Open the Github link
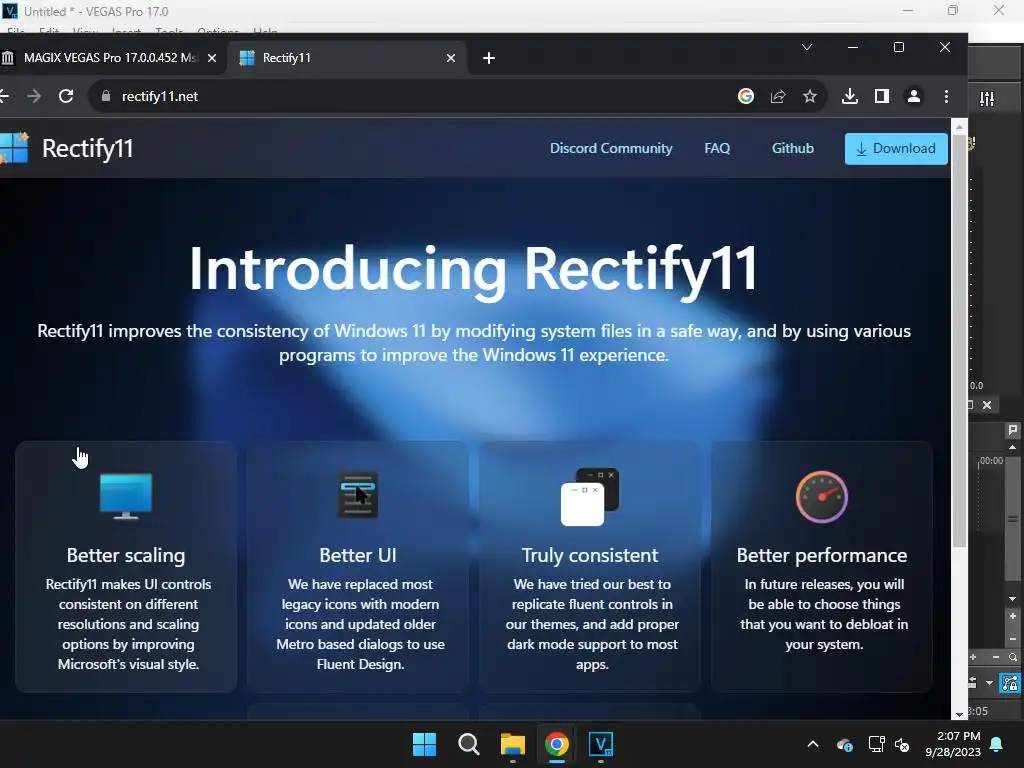1024x768 pixels. click(793, 148)
